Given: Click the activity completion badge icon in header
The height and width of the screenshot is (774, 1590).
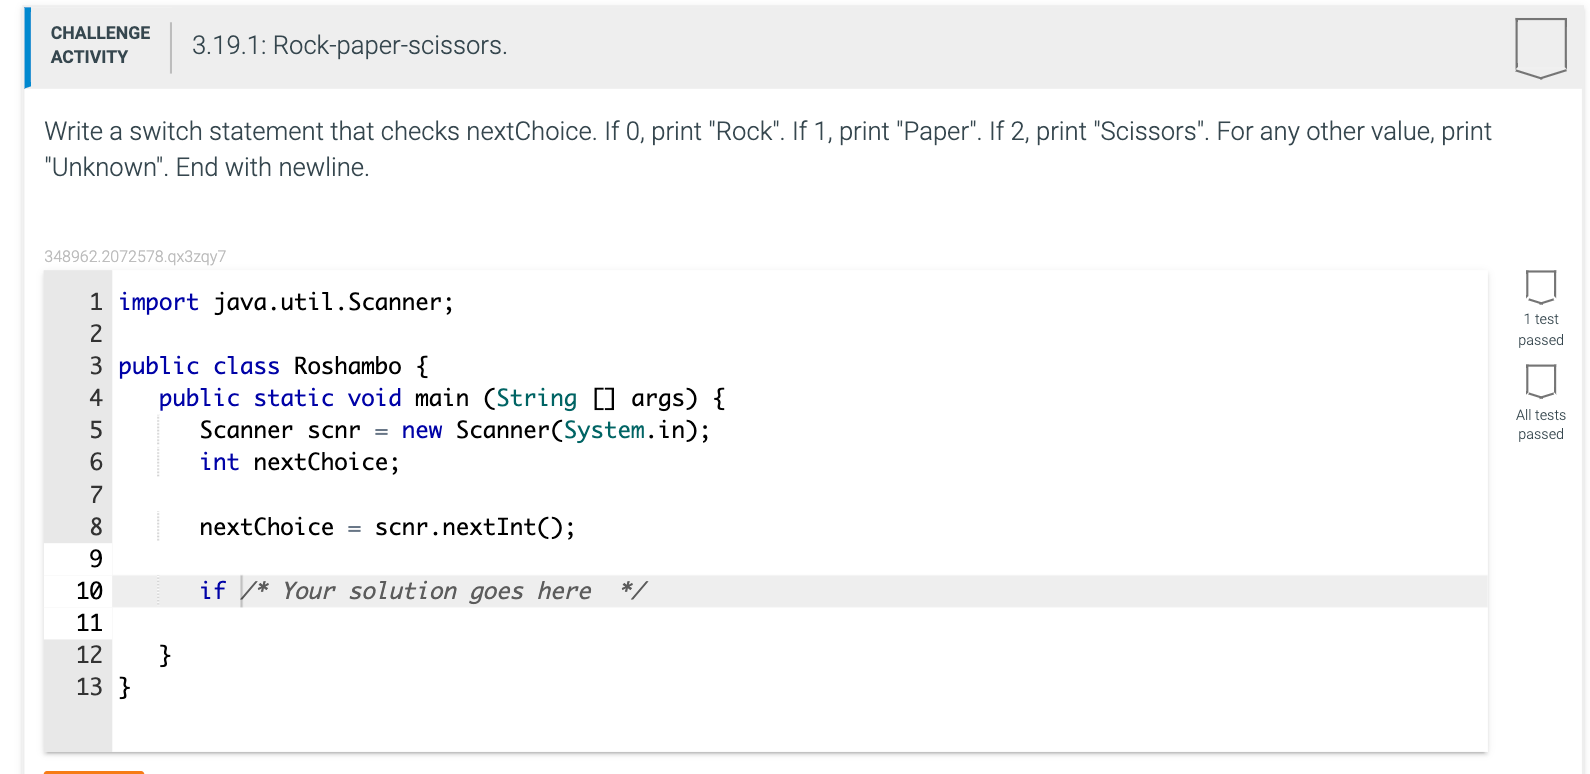Looking at the screenshot, I should 1540,48.
